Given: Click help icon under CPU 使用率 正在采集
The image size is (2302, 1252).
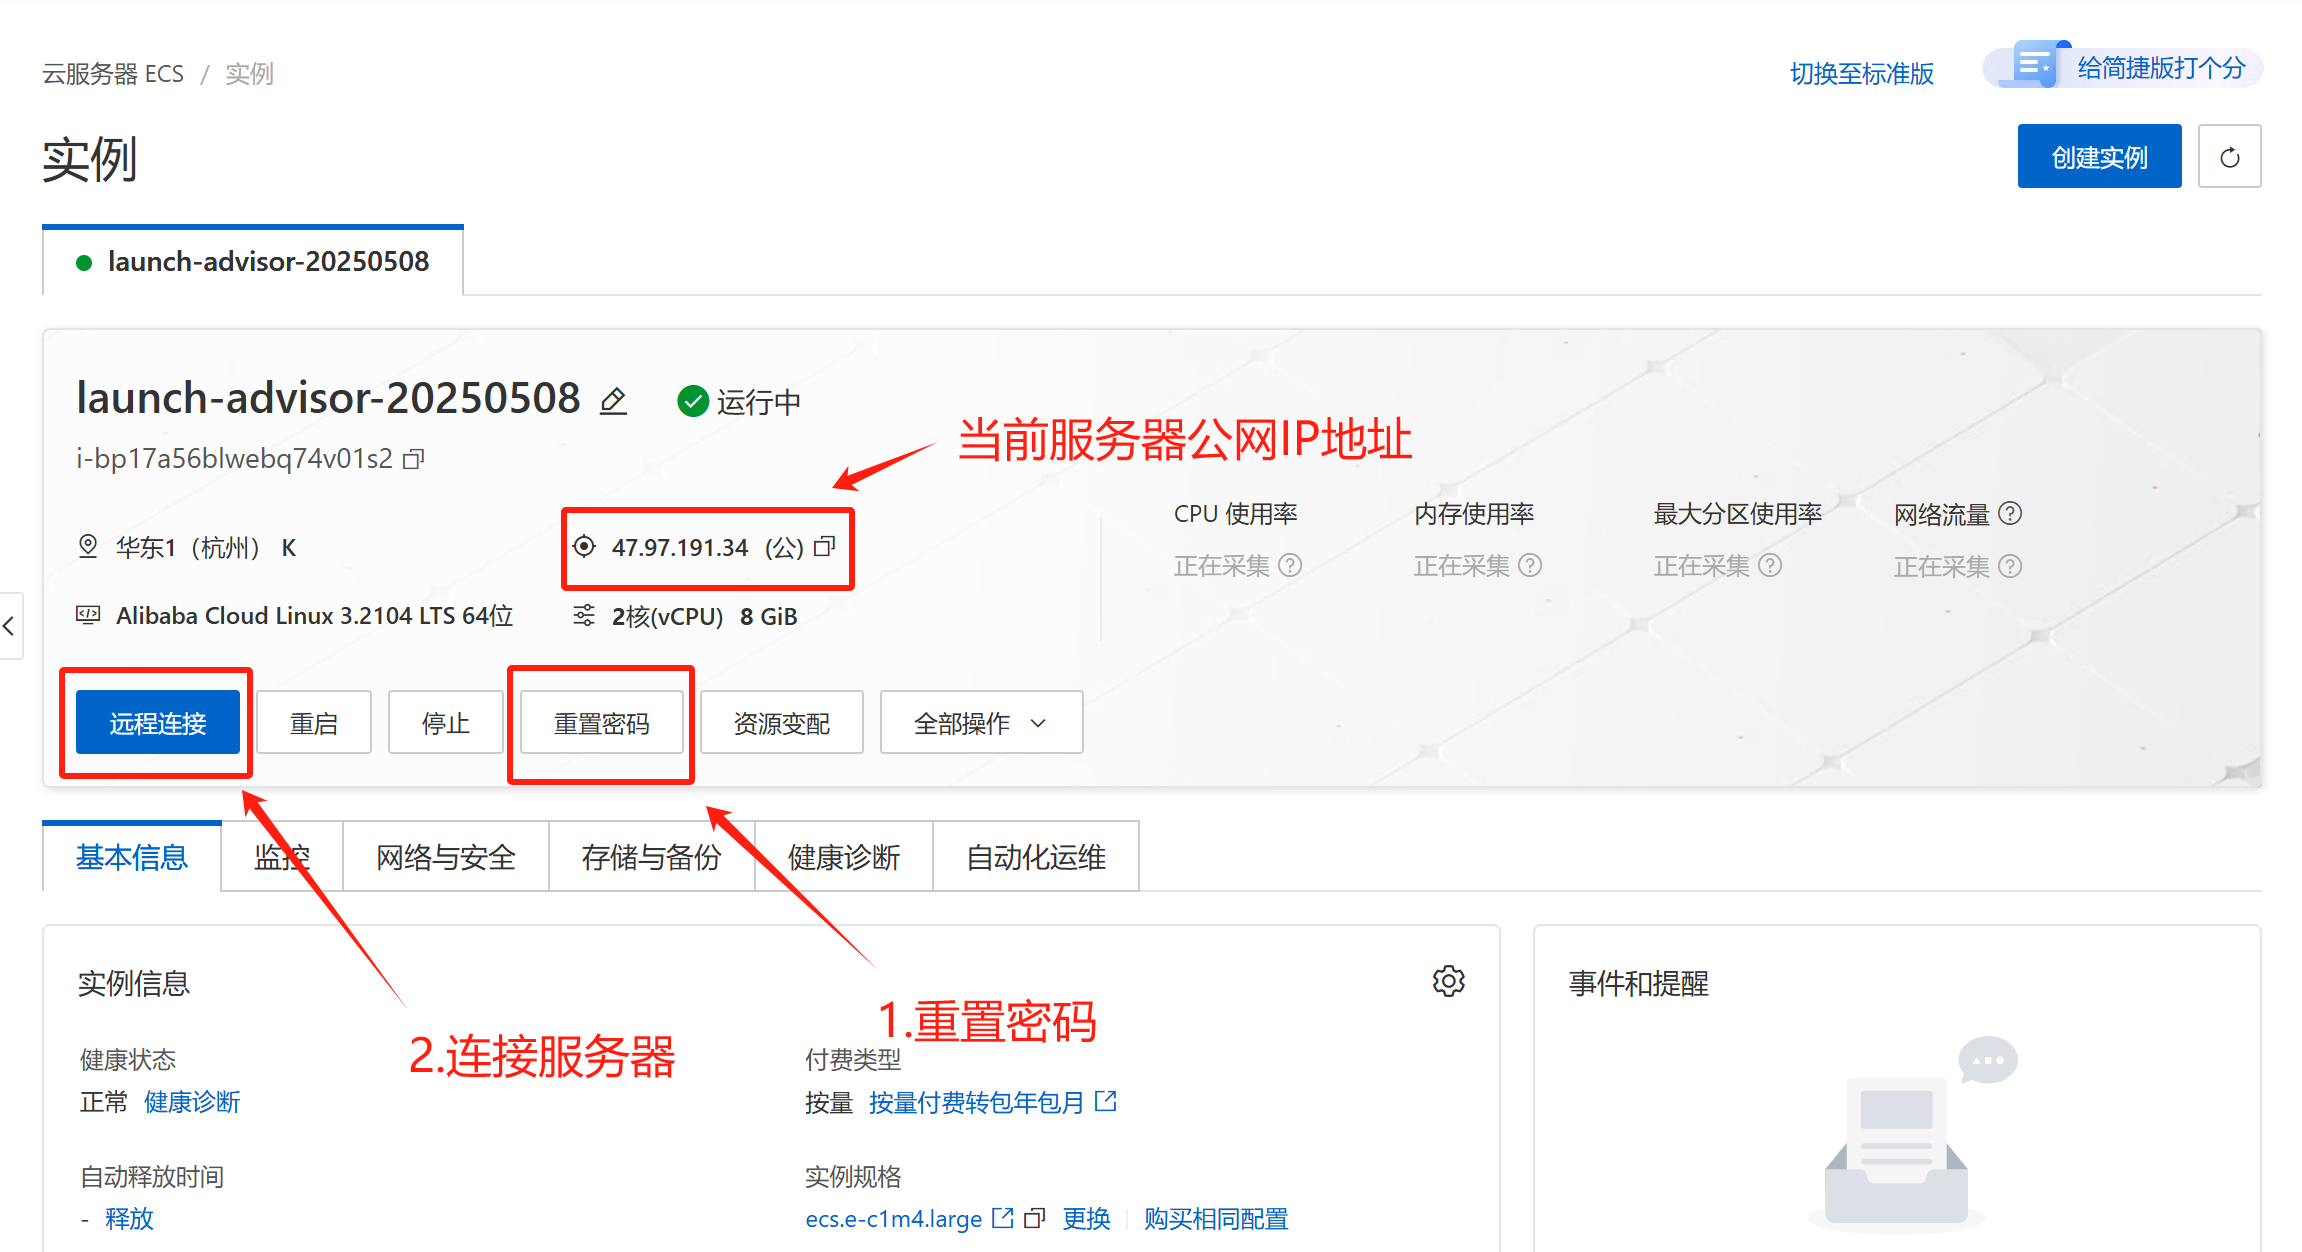Looking at the screenshot, I should [1291, 566].
